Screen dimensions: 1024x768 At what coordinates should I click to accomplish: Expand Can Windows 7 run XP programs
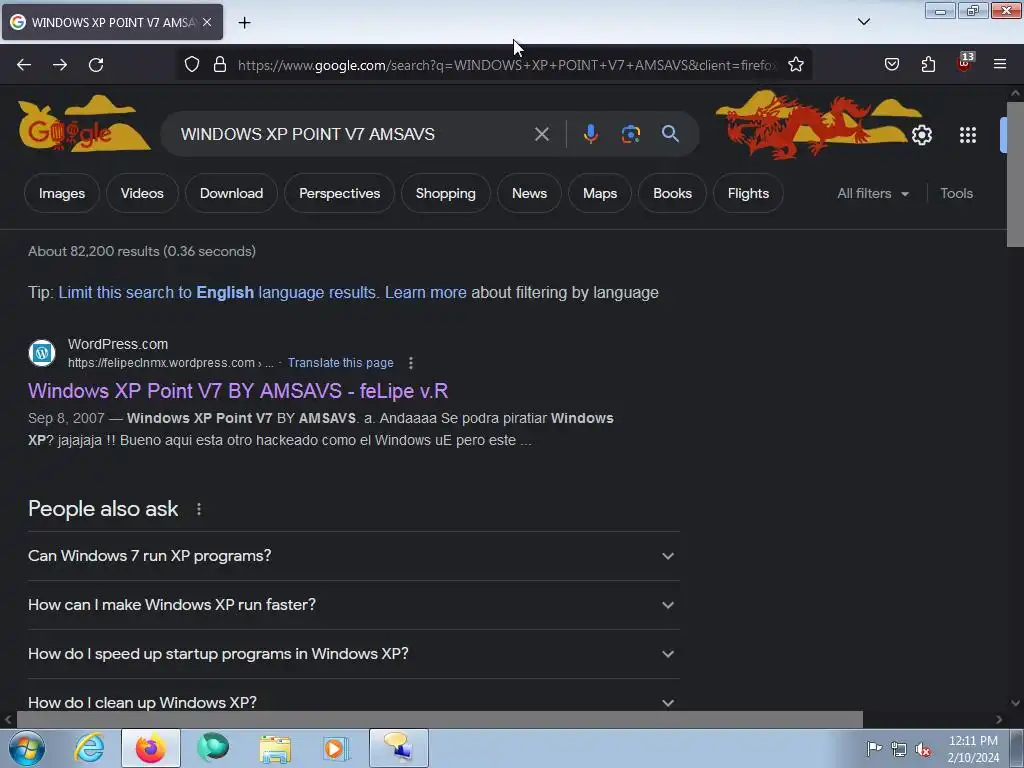(x=353, y=556)
